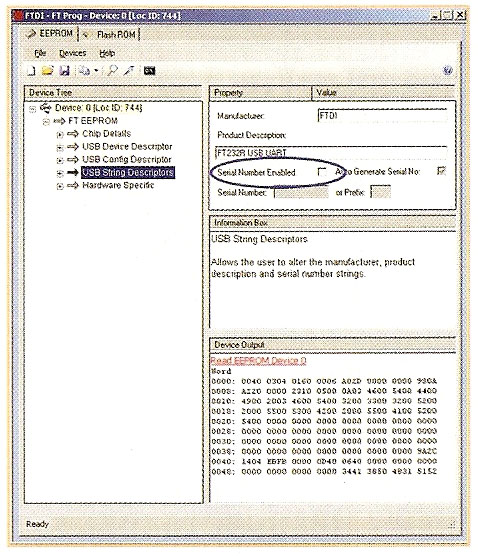Select the USB Config Descriptor tree item
The height and width of the screenshot is (556, 478).
pos(127,160)
